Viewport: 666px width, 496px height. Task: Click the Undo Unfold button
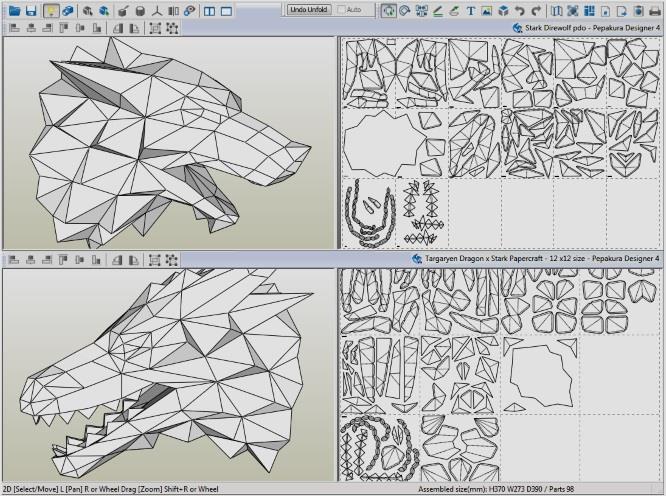click(309, 9)
